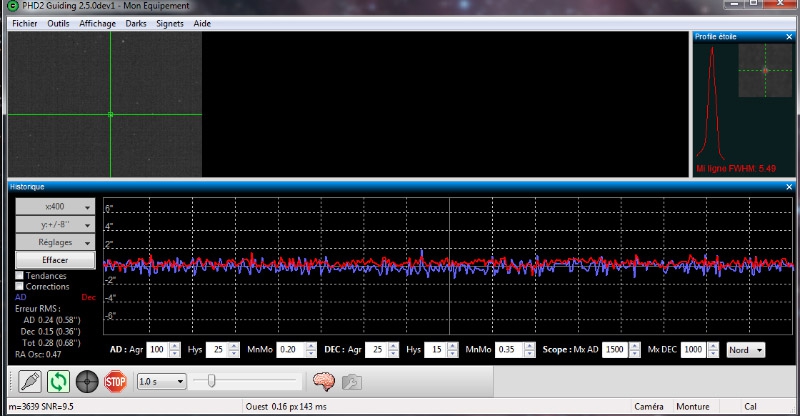Open the Darks menu
Image resolution: width=800 pixels, height=416 pixels.
click(136, 23)
